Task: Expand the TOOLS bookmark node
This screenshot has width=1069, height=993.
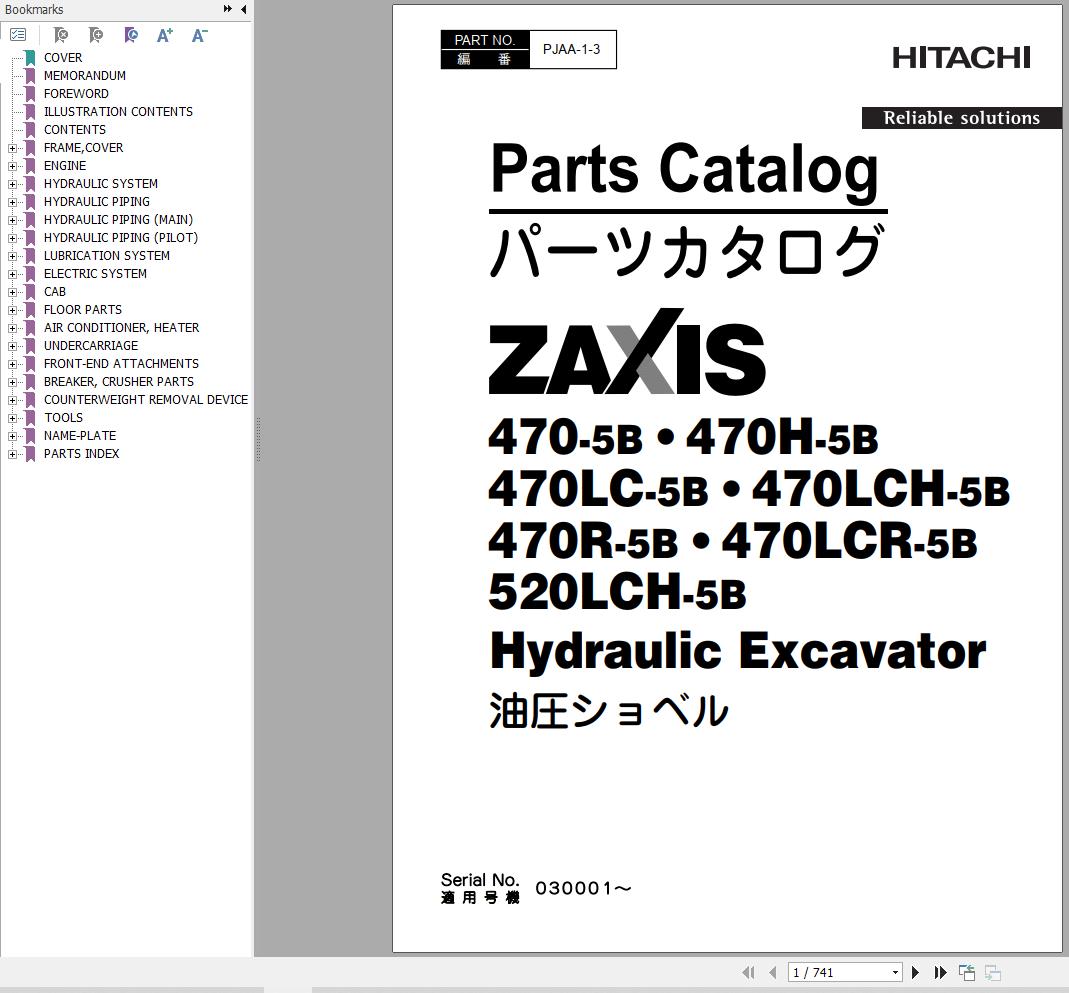Action: click(12, 418)
